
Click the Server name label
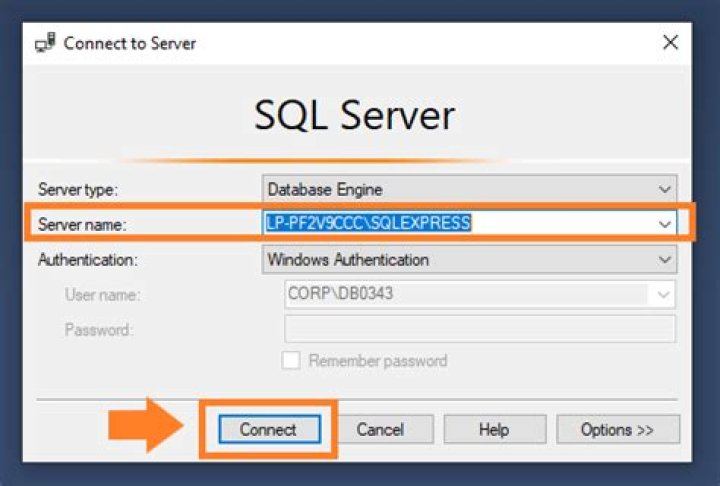[82, 225]
